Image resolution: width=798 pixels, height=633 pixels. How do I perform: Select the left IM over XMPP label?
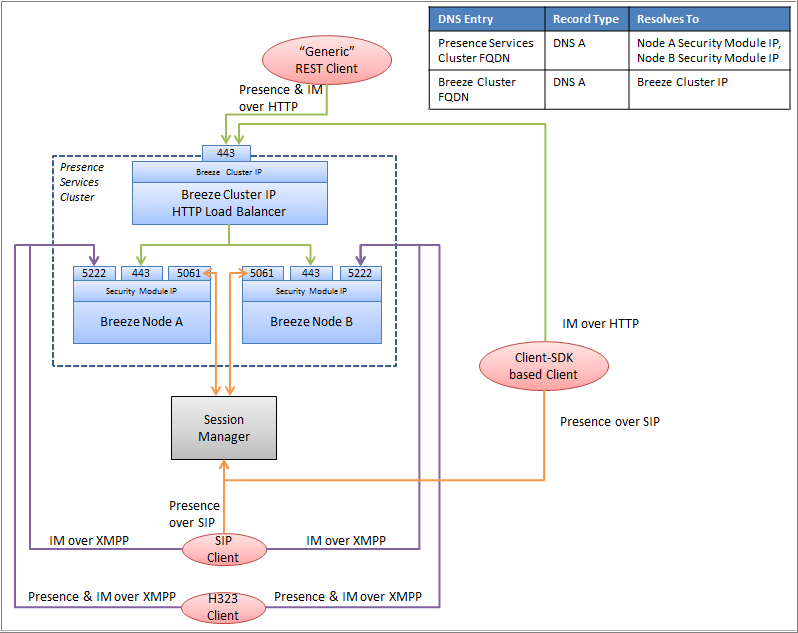click(89, 540)
